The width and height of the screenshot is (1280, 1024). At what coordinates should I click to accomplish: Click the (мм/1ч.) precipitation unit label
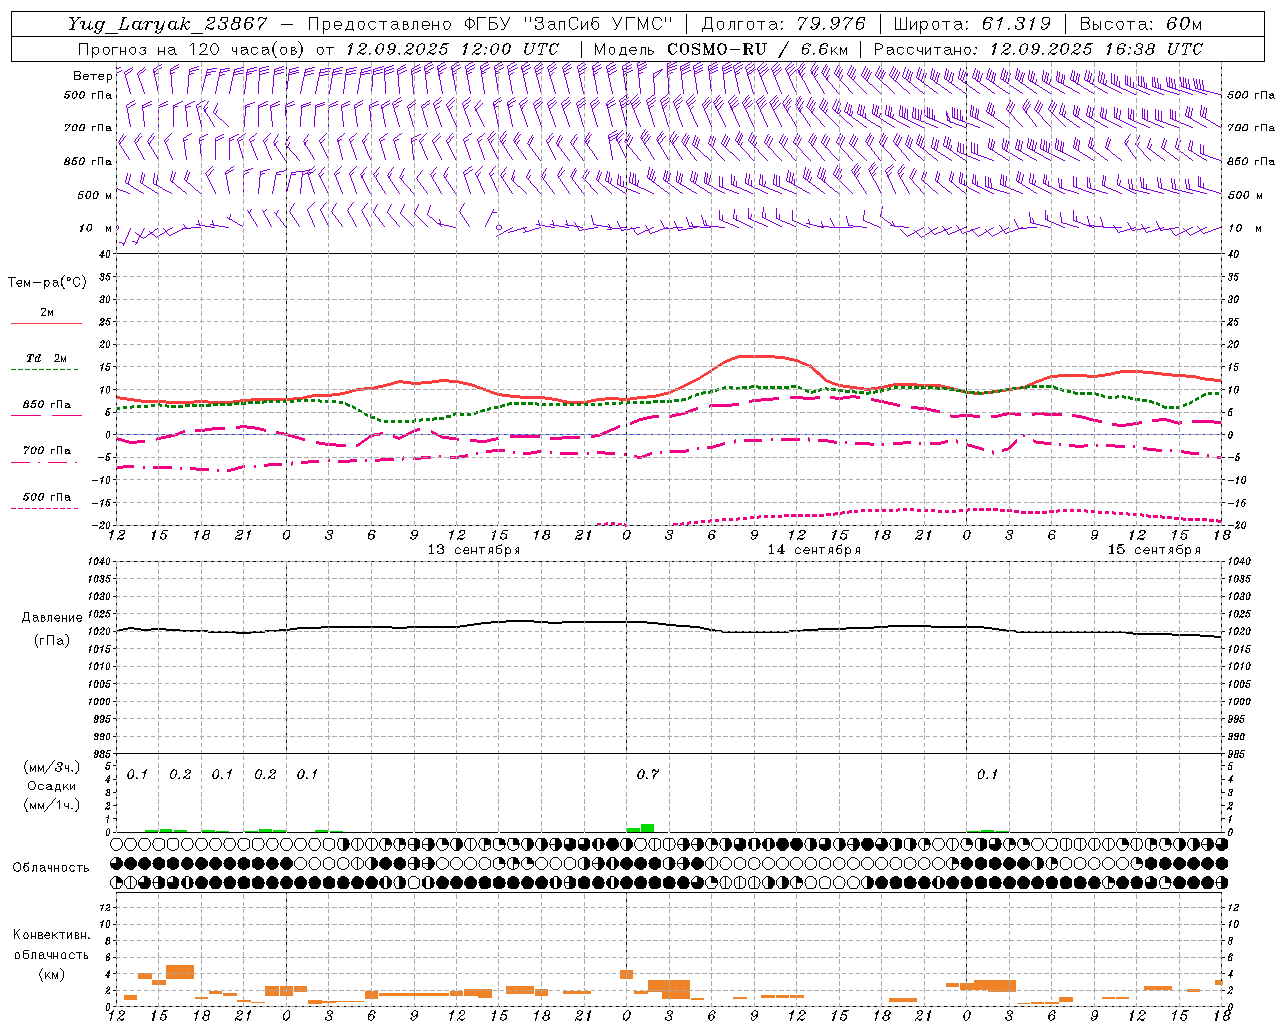click(51, 805)
